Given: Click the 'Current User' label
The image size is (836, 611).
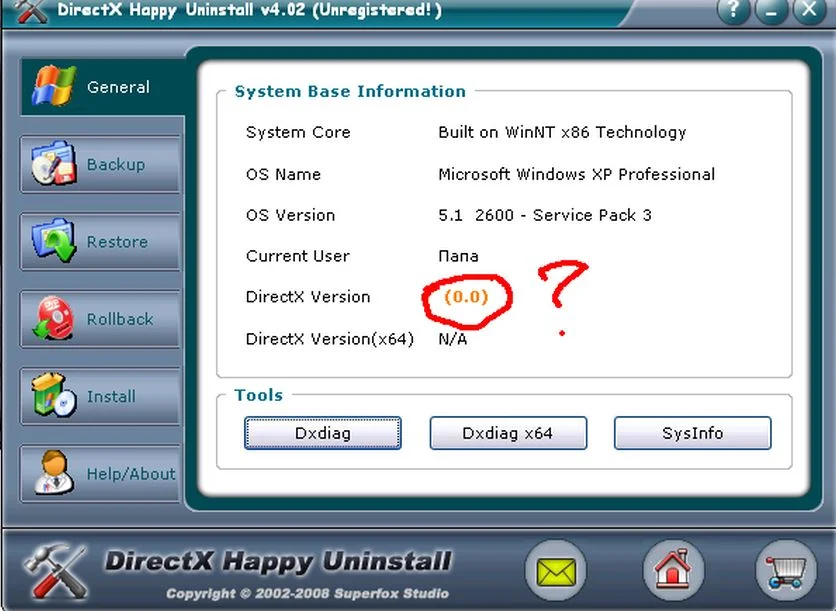Looking at the screenshot, I should tap(298, 256).
